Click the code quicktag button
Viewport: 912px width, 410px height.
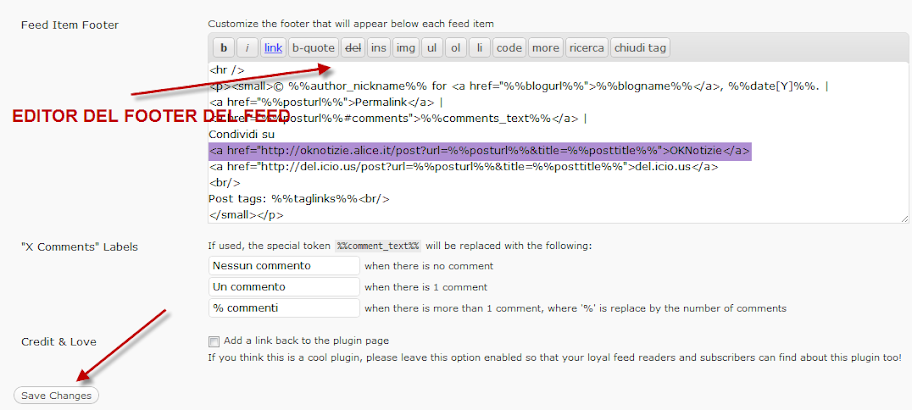point(509,48)
